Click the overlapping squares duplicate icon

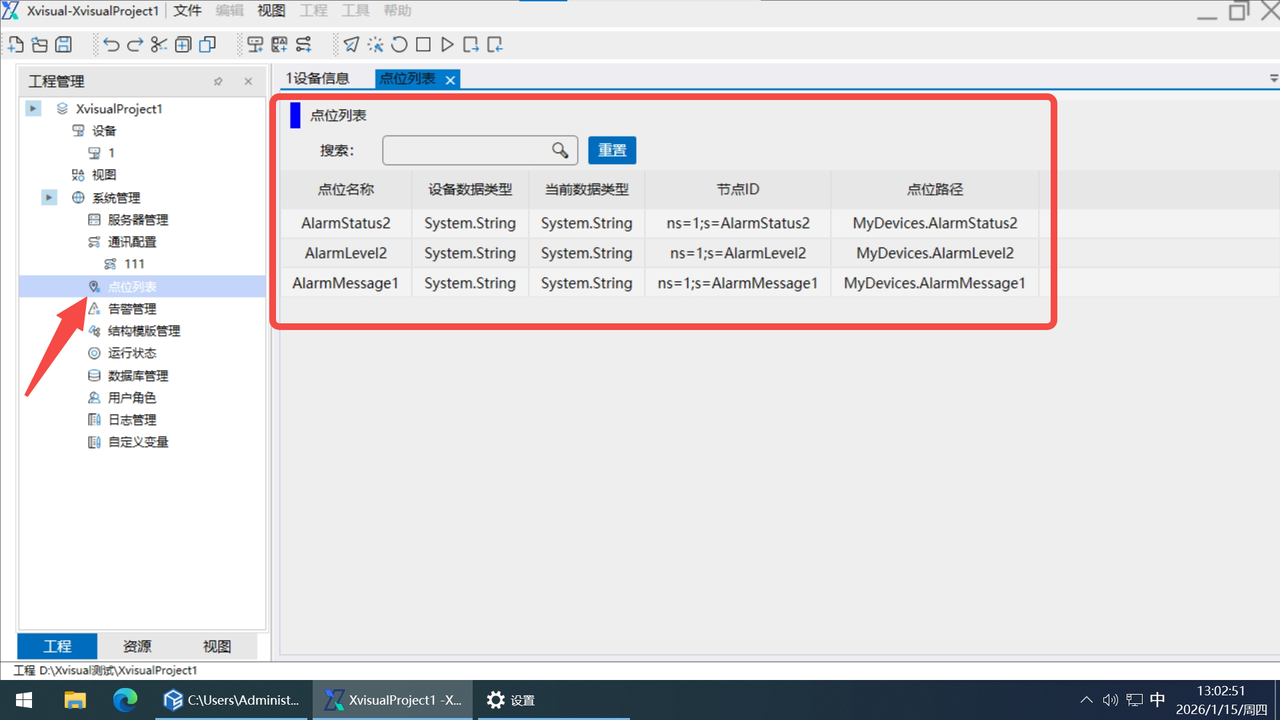tap(207, 44)
